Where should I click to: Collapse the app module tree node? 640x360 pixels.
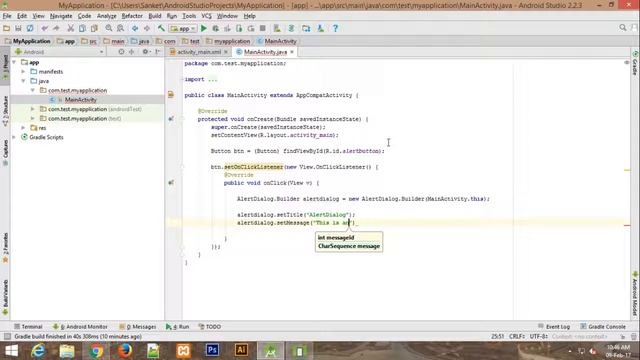click(14, 62)
